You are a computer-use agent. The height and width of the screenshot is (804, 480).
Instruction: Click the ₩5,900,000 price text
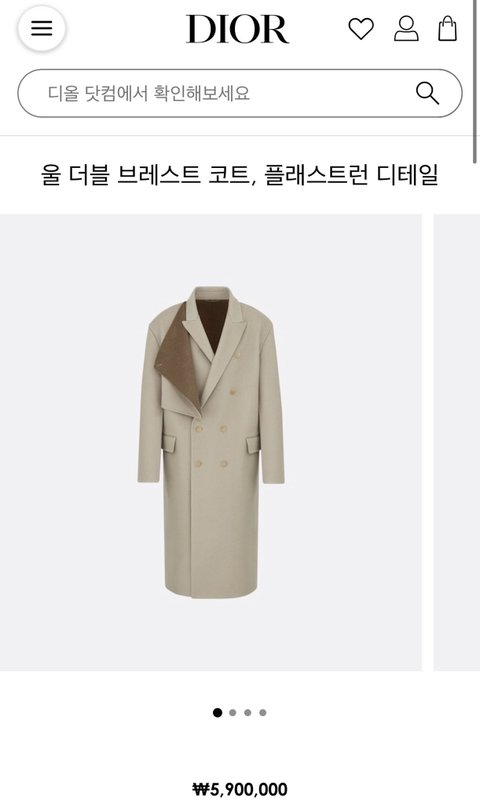[x=240, y=789]
